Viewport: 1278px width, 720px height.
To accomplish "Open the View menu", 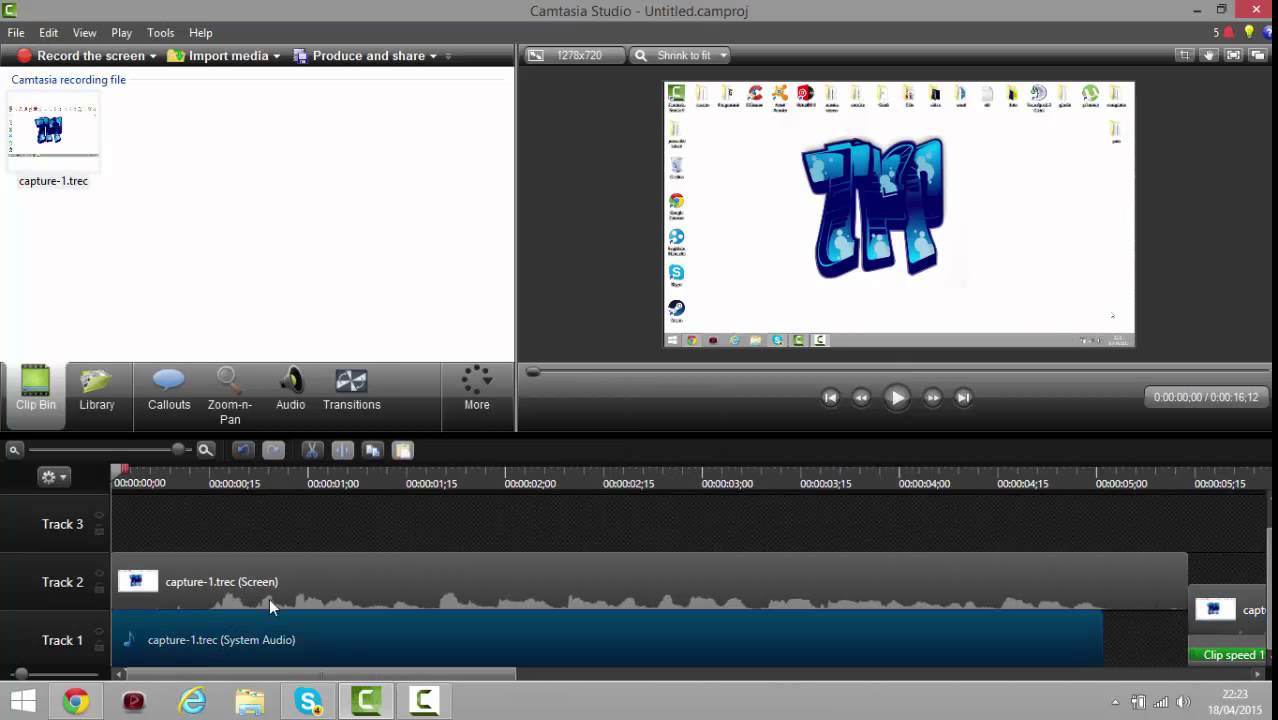I will pyautogui.click(x=84, y=32).
